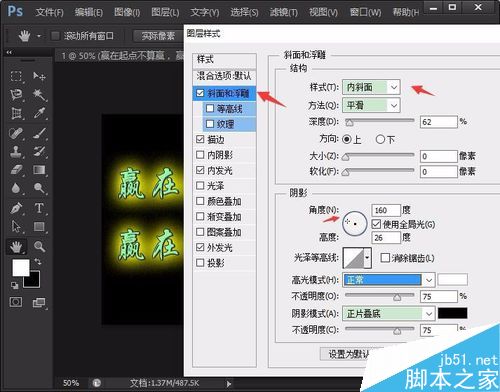Toggle 使用全局光 checkbox
This screenshot has width=500, height=392.
pos(376,224)
